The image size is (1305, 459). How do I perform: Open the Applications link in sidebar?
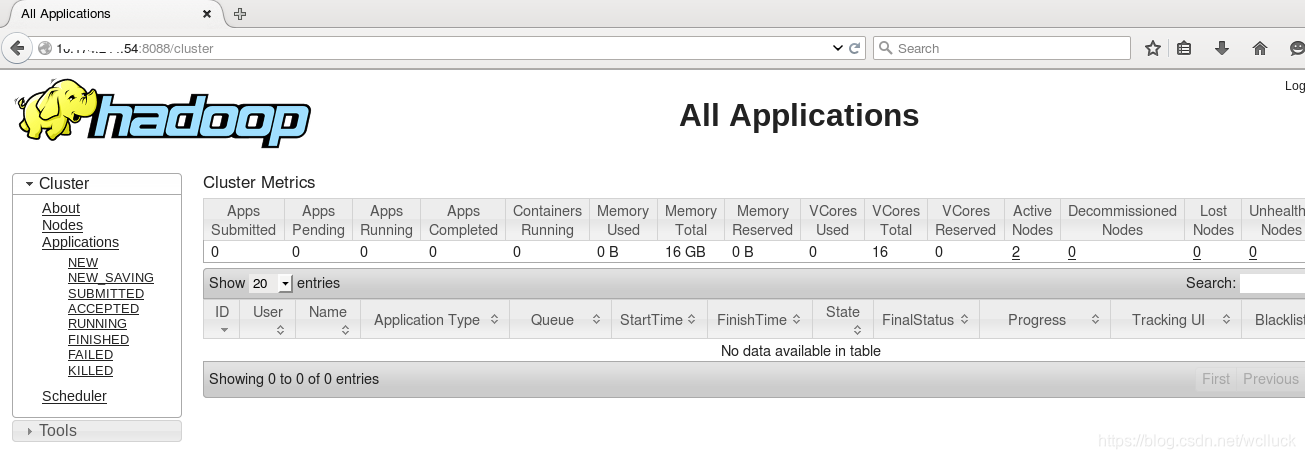pos(80,242)
